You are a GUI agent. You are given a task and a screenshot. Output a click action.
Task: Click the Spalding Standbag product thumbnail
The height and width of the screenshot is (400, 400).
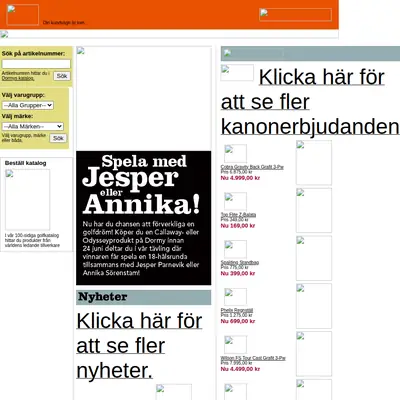[x=235, y=249]
